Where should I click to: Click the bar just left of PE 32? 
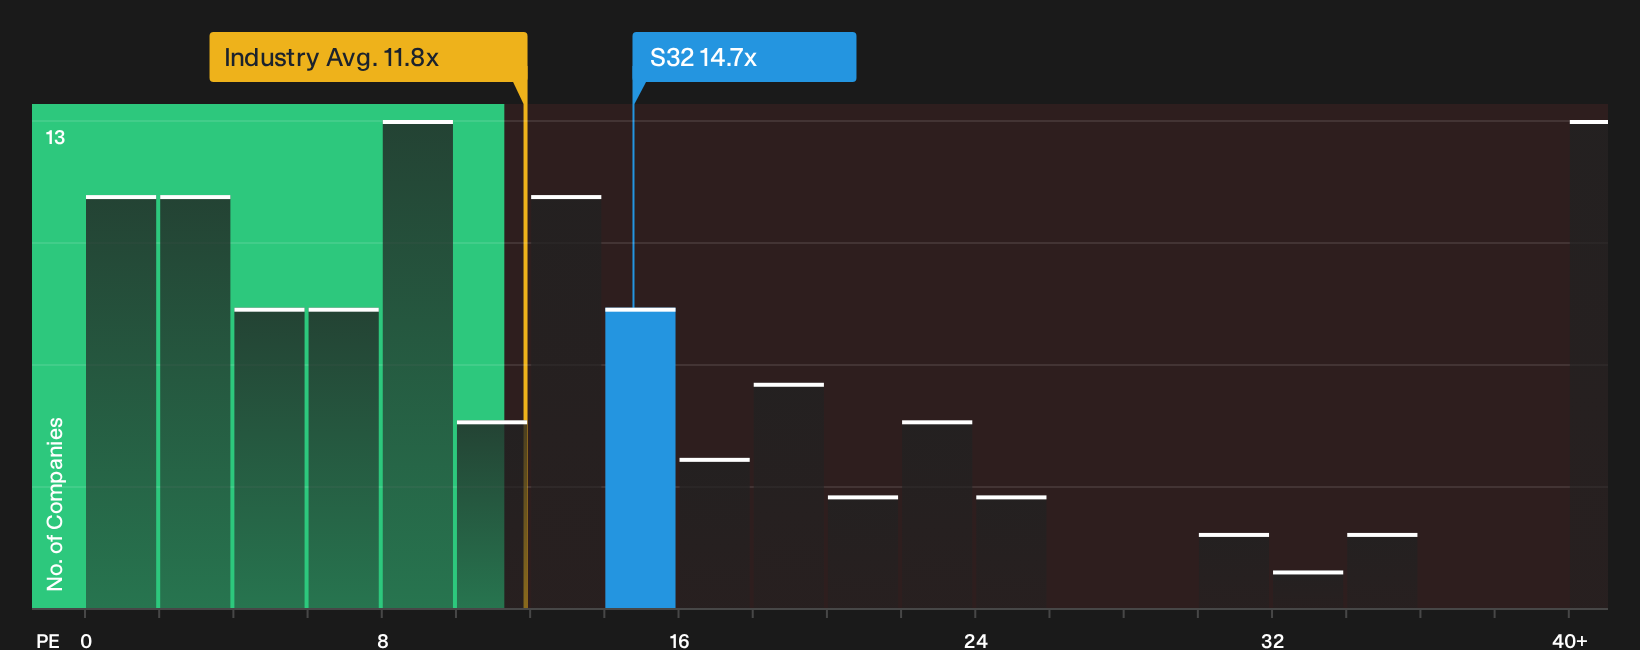(x=1234, y=571)
